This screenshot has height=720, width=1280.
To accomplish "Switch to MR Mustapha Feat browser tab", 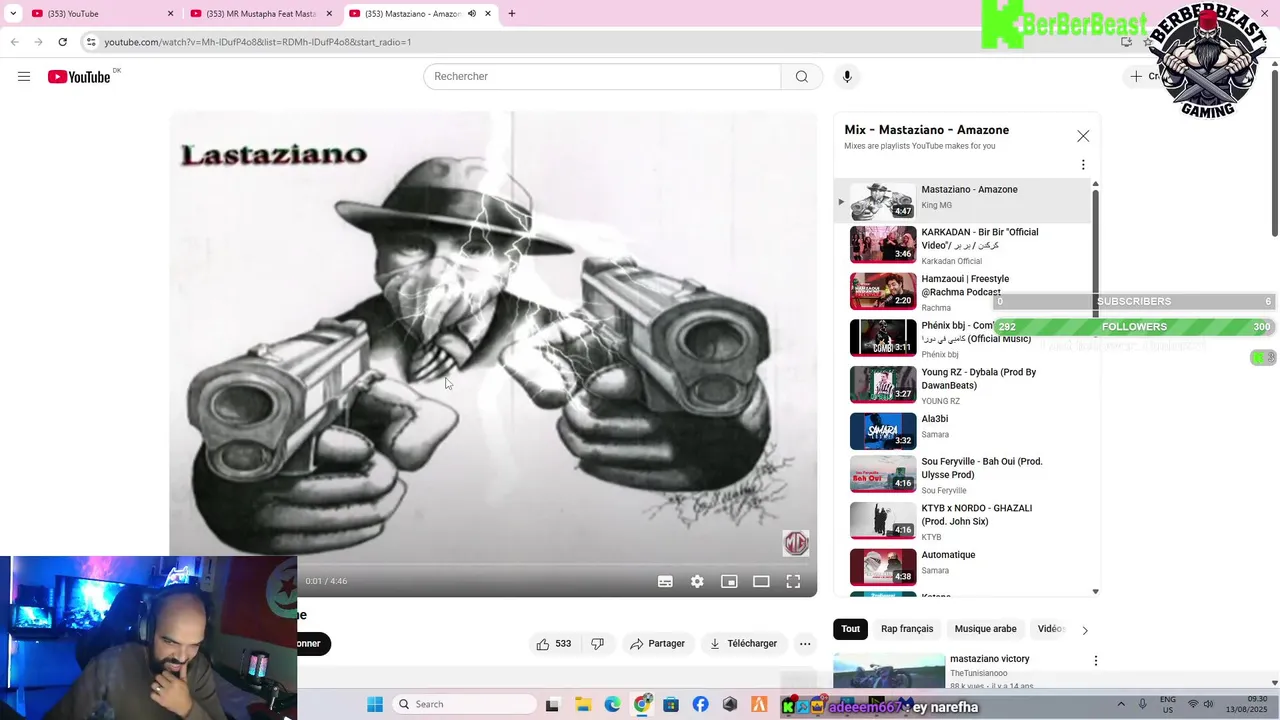I will (262, 14).
